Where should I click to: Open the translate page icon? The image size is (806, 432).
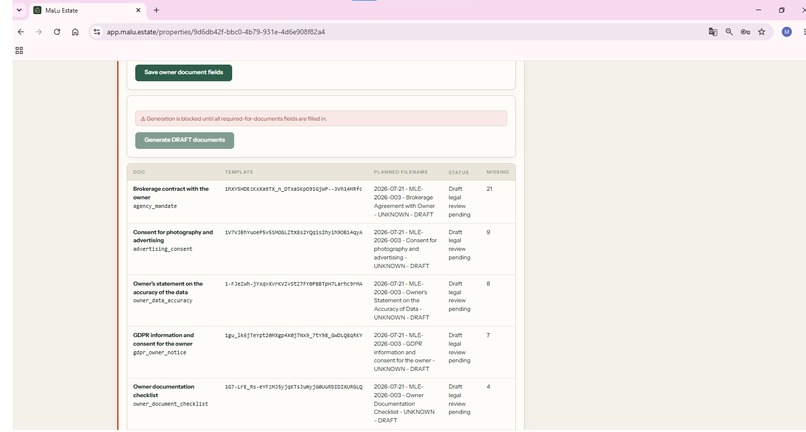[x=713, y=32]
